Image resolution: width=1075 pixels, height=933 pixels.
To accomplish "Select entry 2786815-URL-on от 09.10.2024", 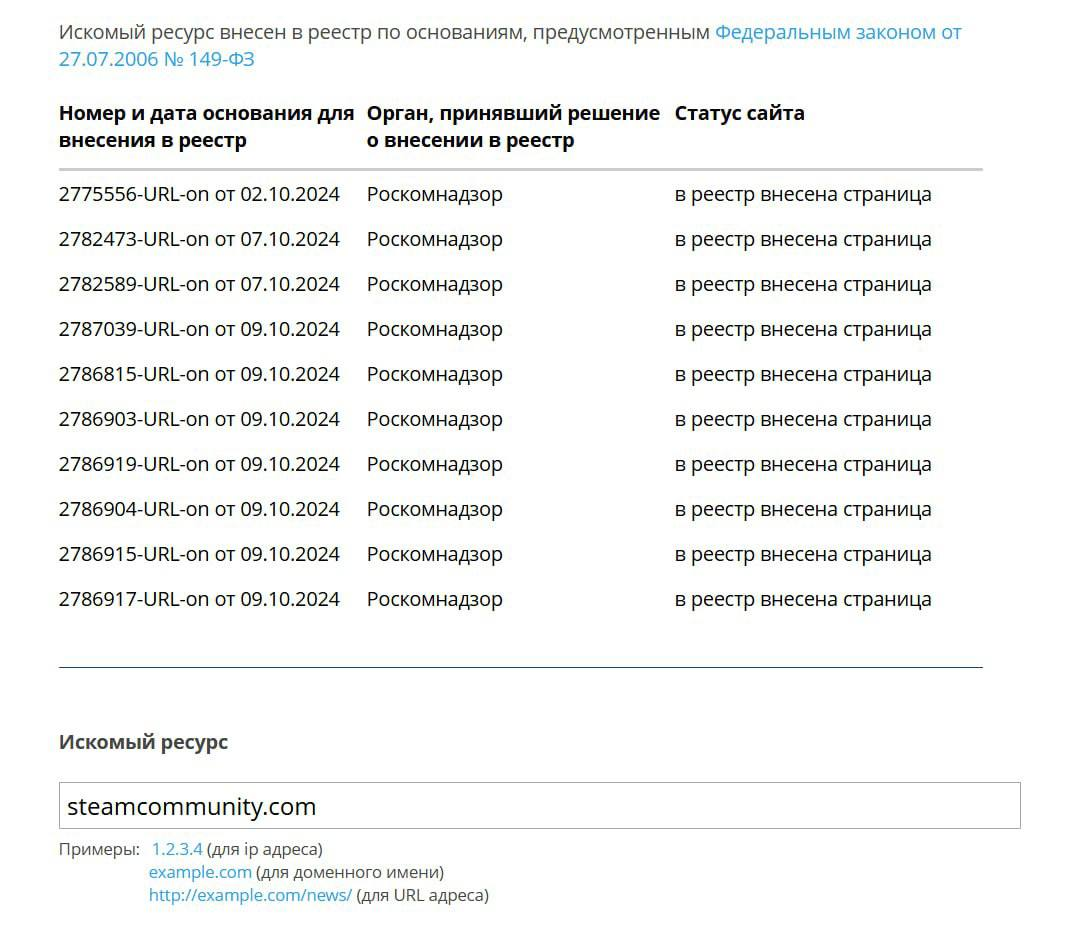I will coord(199,374).
